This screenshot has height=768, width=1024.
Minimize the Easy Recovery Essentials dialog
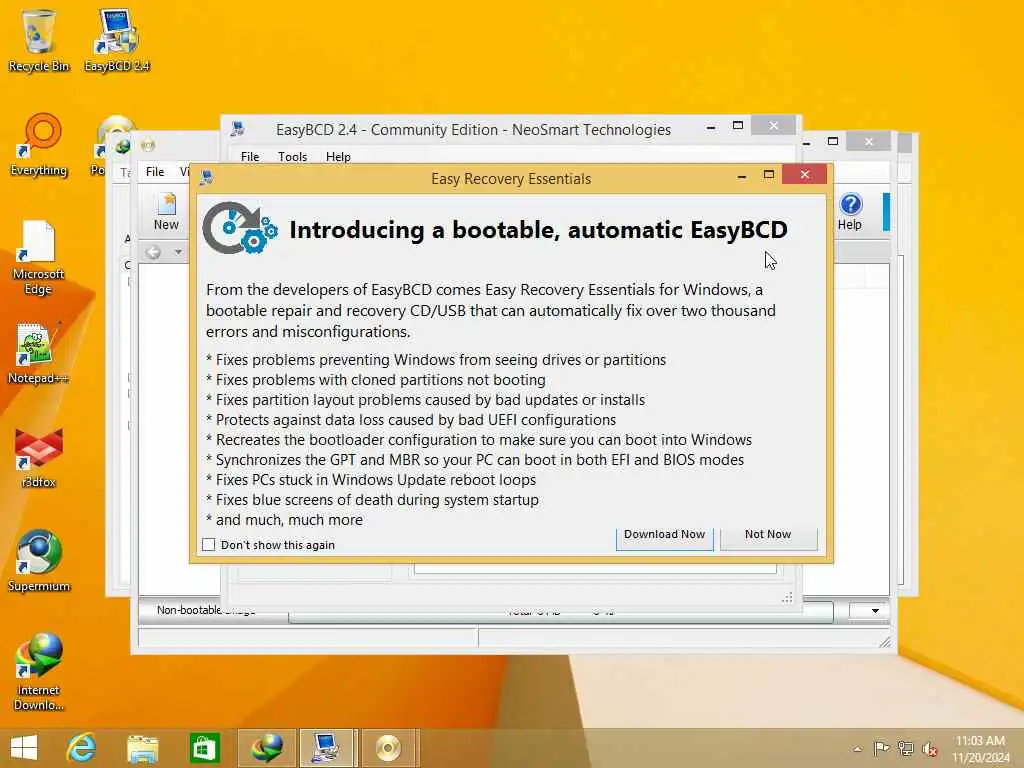(x=741, y=176)
